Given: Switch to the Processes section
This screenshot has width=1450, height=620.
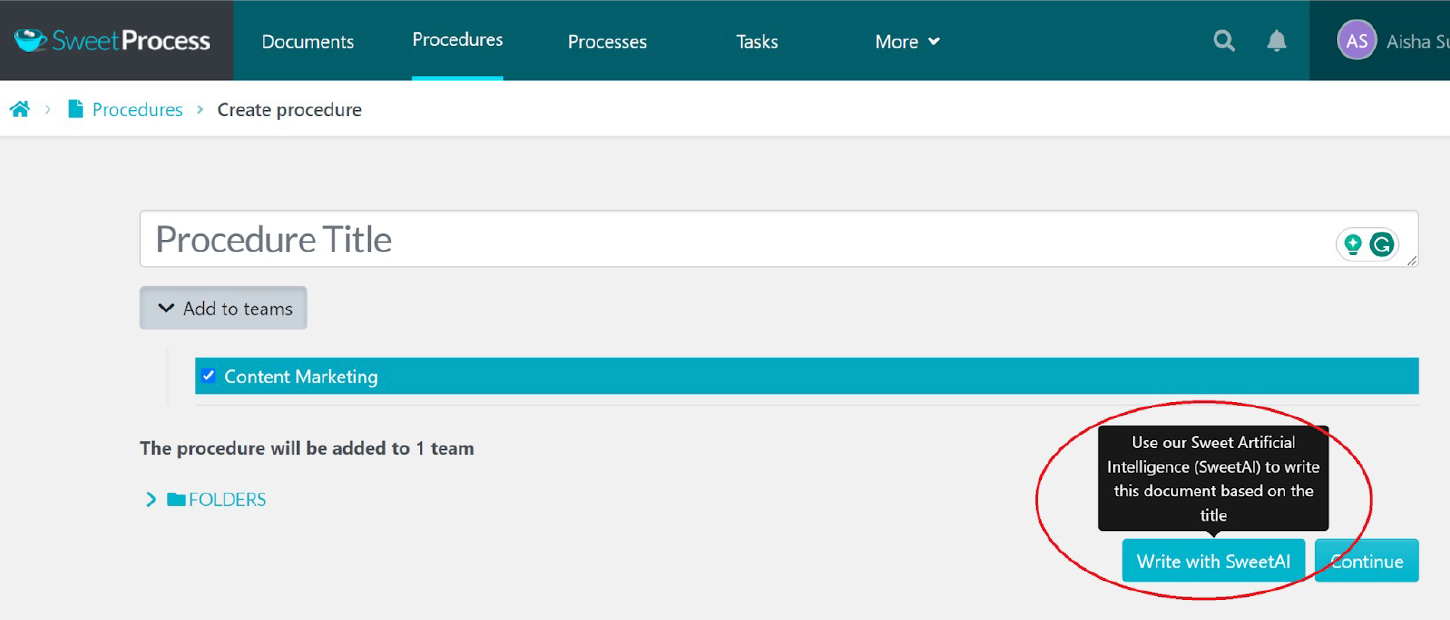Looking at the screenshot, I should point(607,42).
